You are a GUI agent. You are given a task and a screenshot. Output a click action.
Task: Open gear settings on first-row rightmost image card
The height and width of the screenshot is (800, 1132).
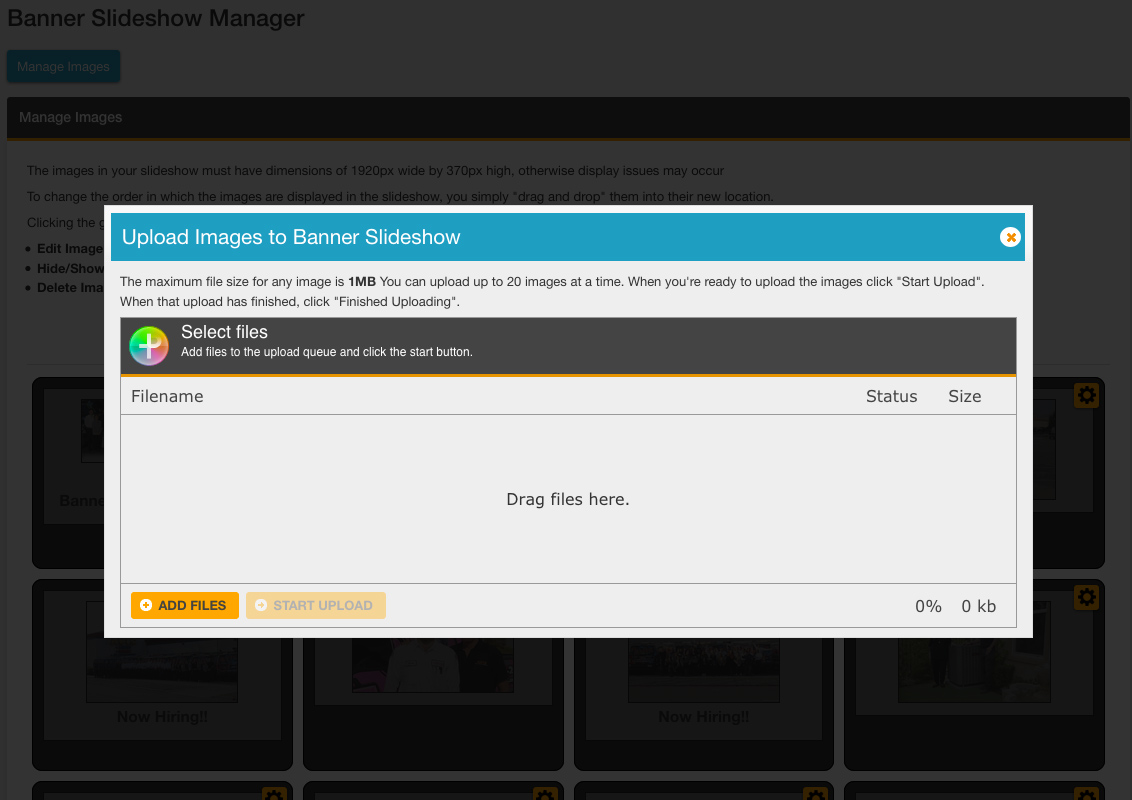point(1086,396)
